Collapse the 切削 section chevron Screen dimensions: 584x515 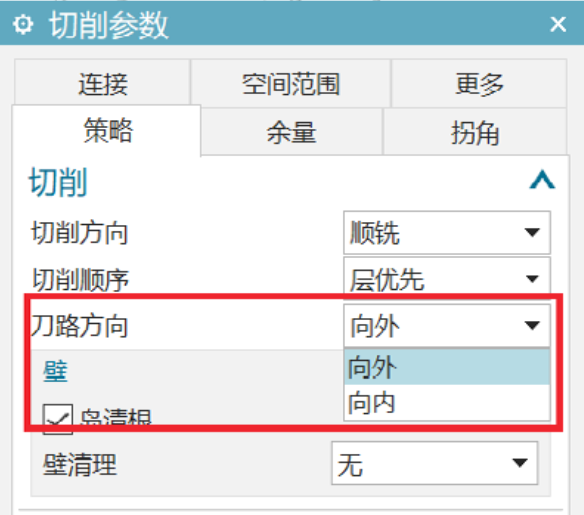542,181
